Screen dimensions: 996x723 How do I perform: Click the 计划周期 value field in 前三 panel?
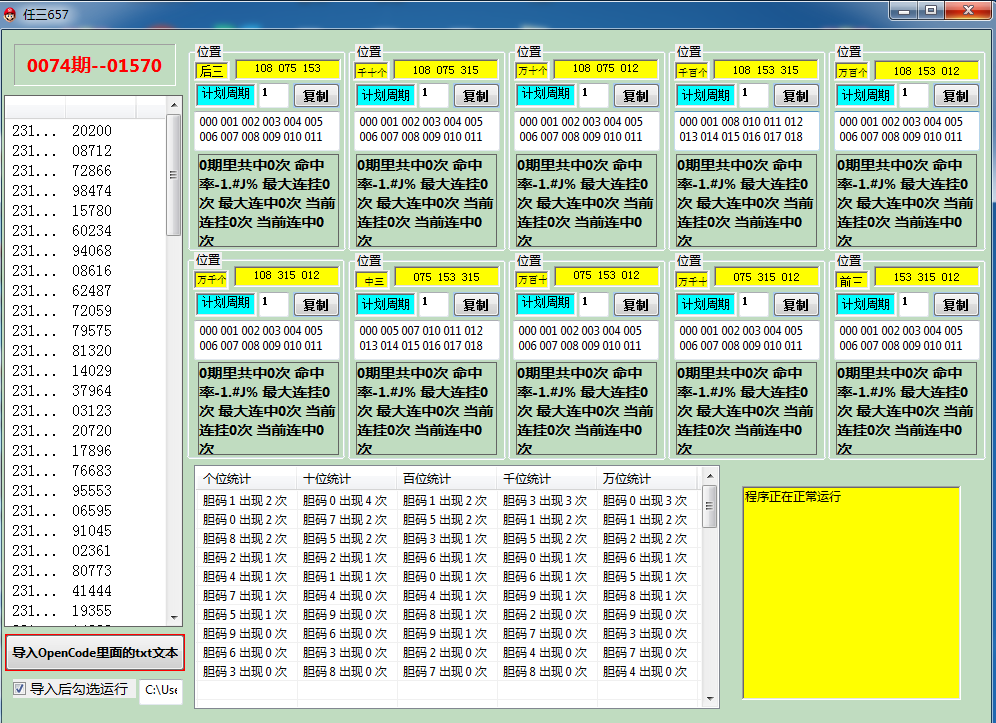914,304
